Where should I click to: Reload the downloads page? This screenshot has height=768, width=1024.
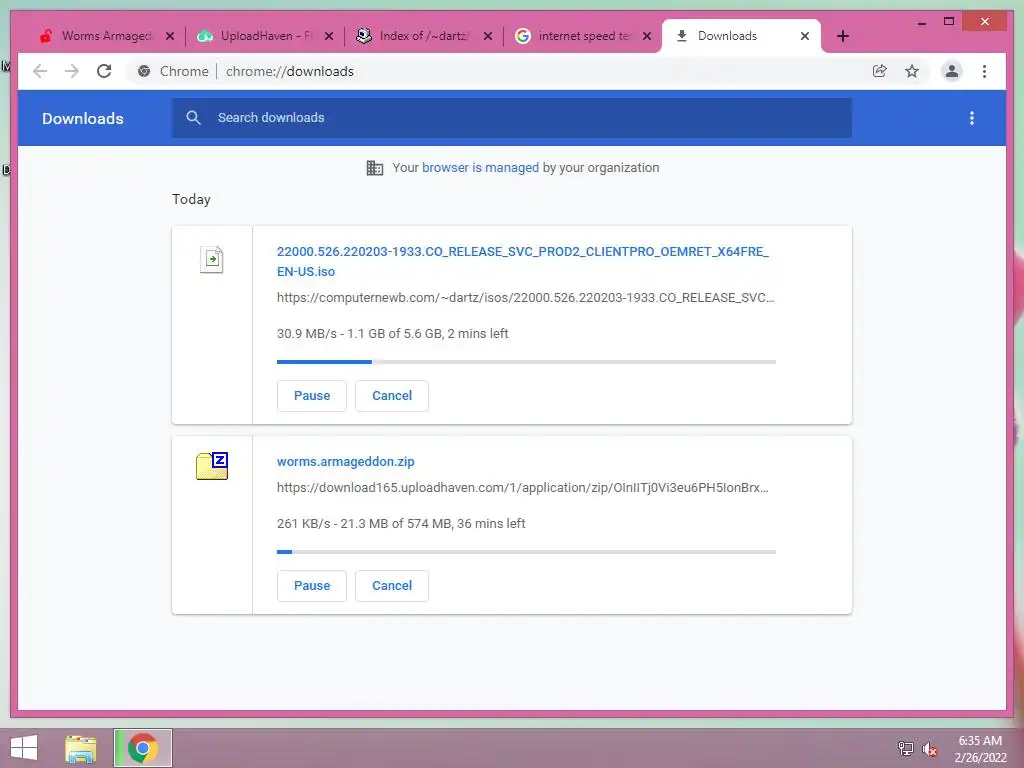[x=104, y=71]
